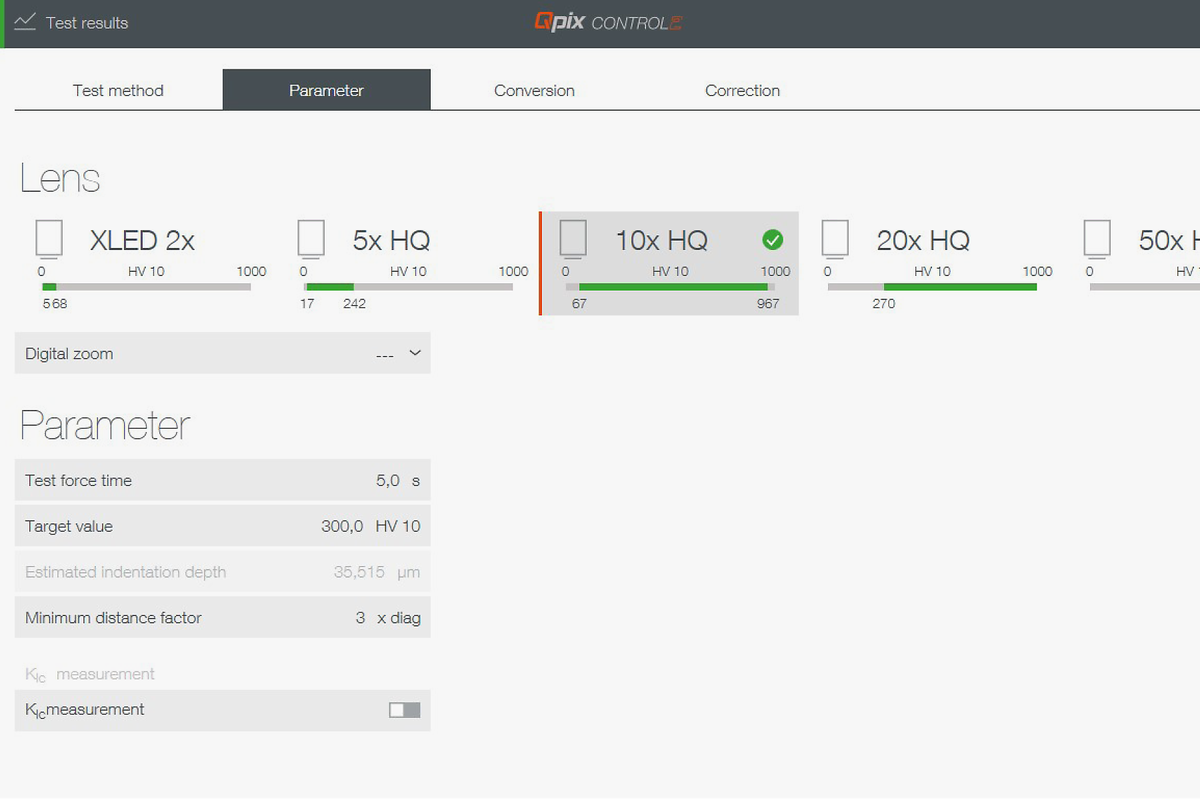Edit the Target value field

pos(342,527)
